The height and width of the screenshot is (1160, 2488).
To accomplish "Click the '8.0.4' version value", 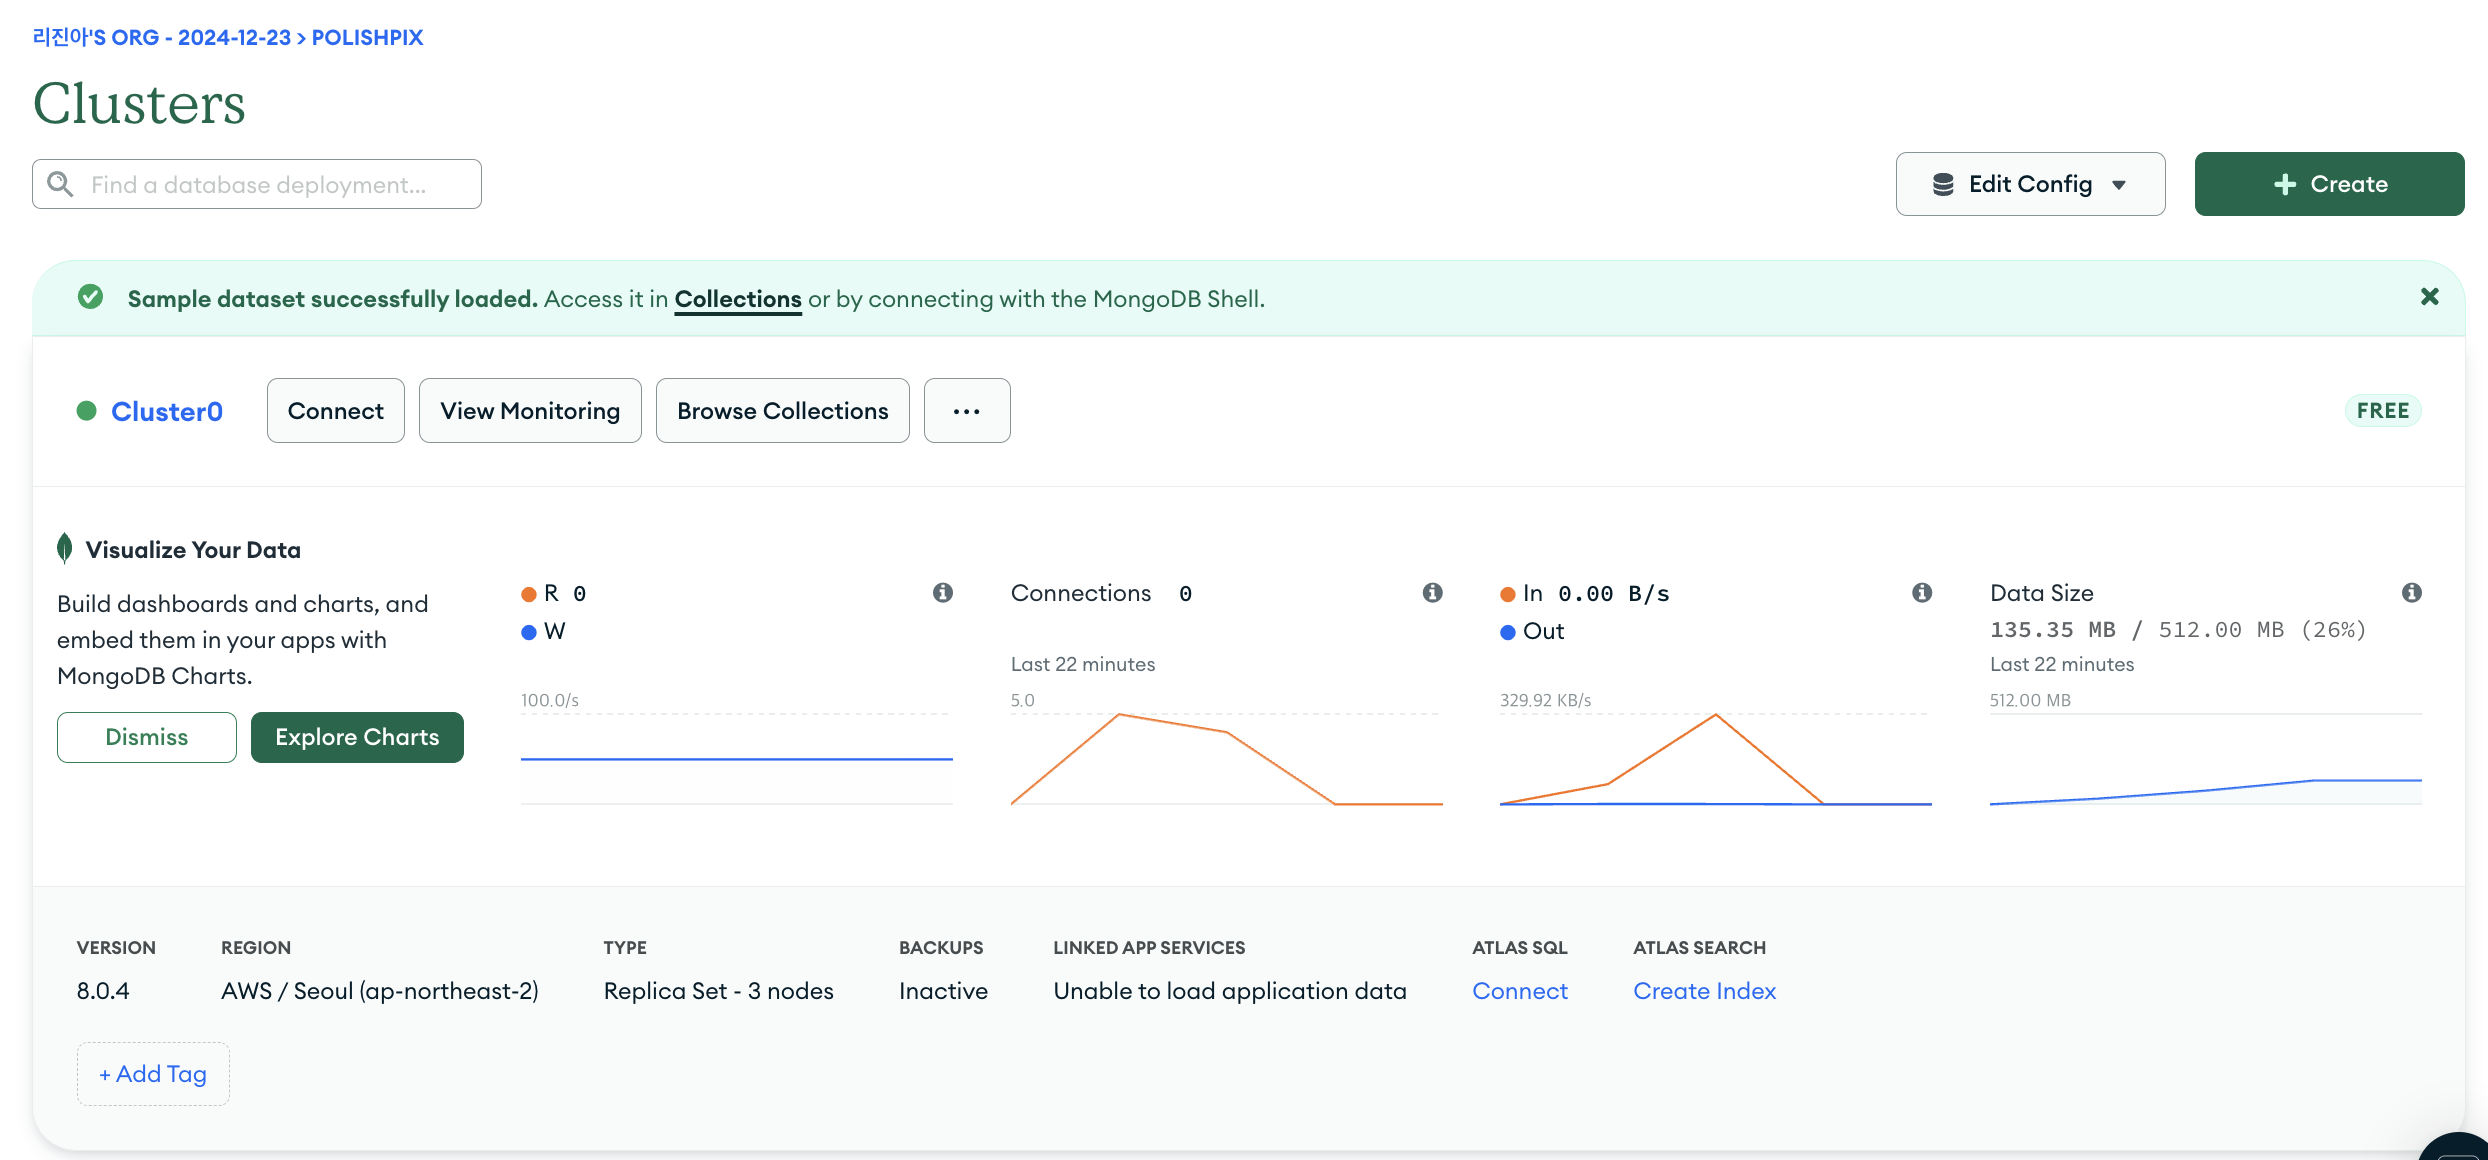I will [103, 991].
